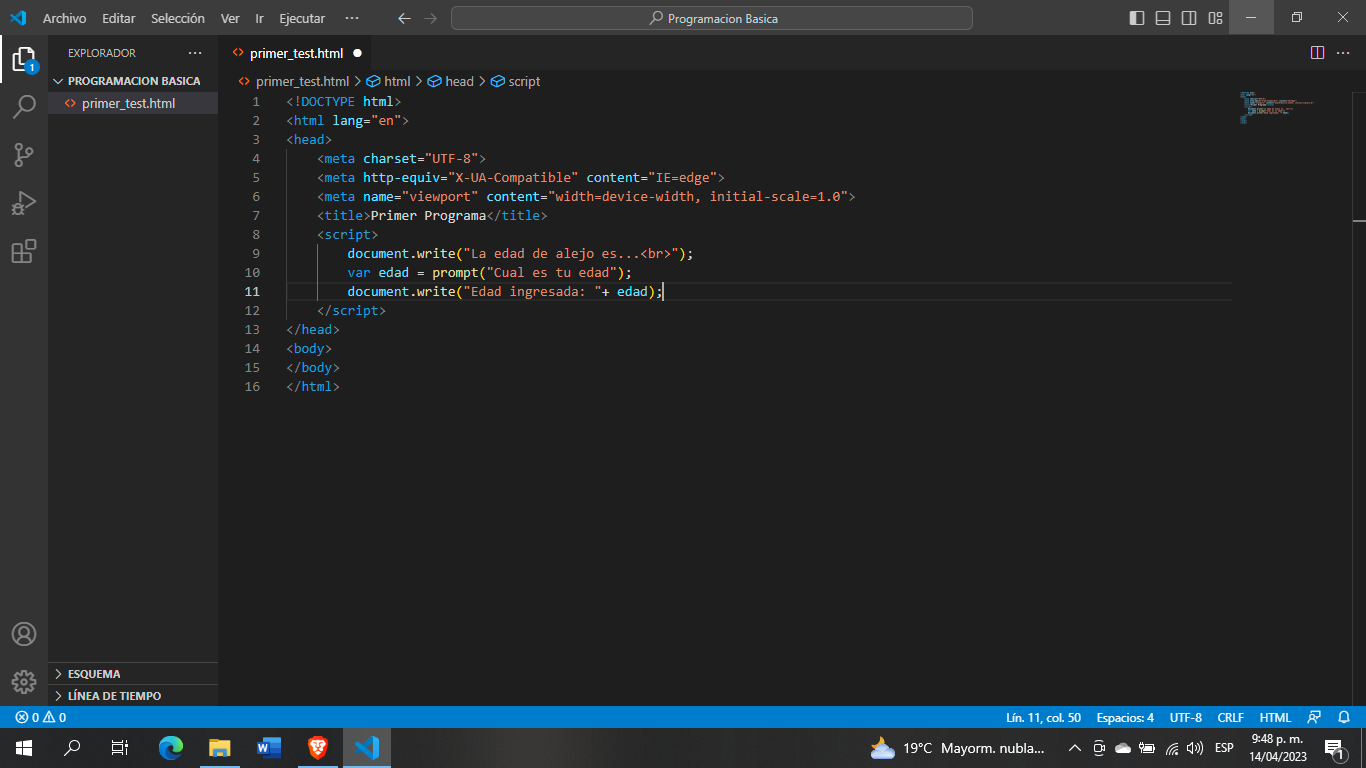Open the Run and Debug view

tap(24, 203)
